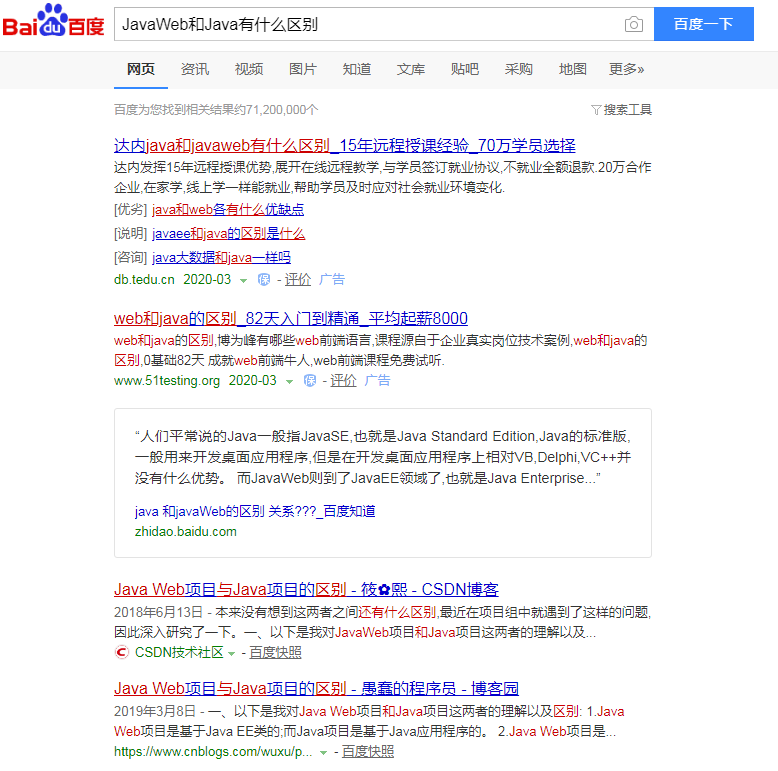Click the funnel icon beside 搜索工具
Screen dimensions: 778x771
(596, 110)
